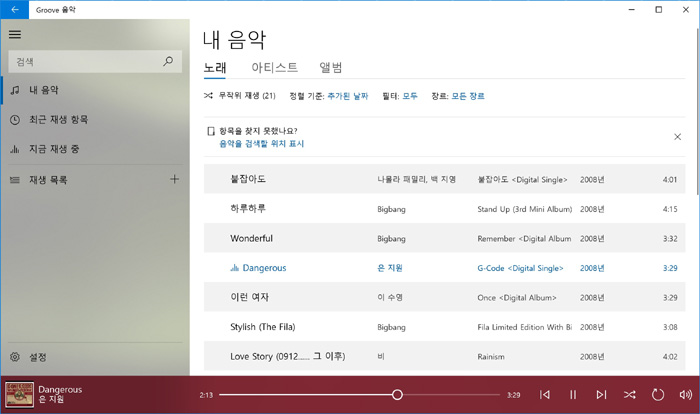Click the playback progress slider handle
Image resolution: width=700 pixels, height=414 pixels.
397,394
